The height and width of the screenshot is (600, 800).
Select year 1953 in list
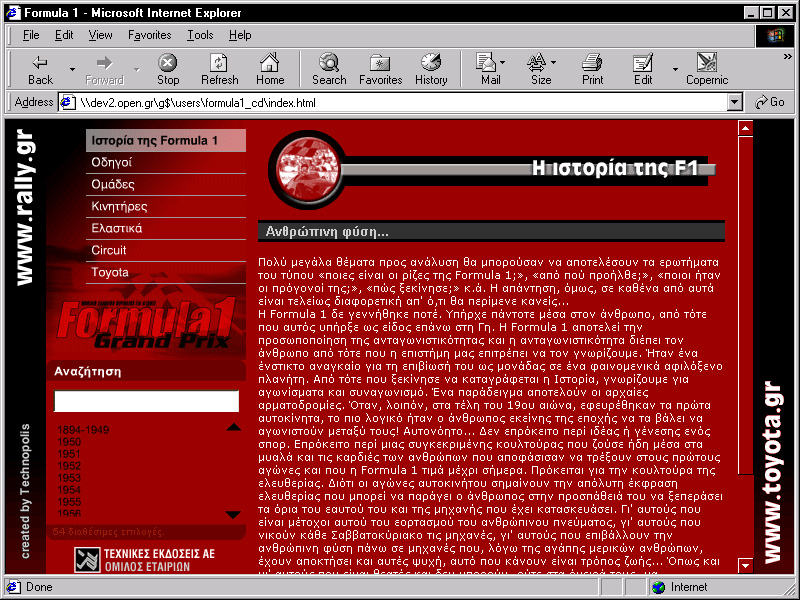pos(69,478)
